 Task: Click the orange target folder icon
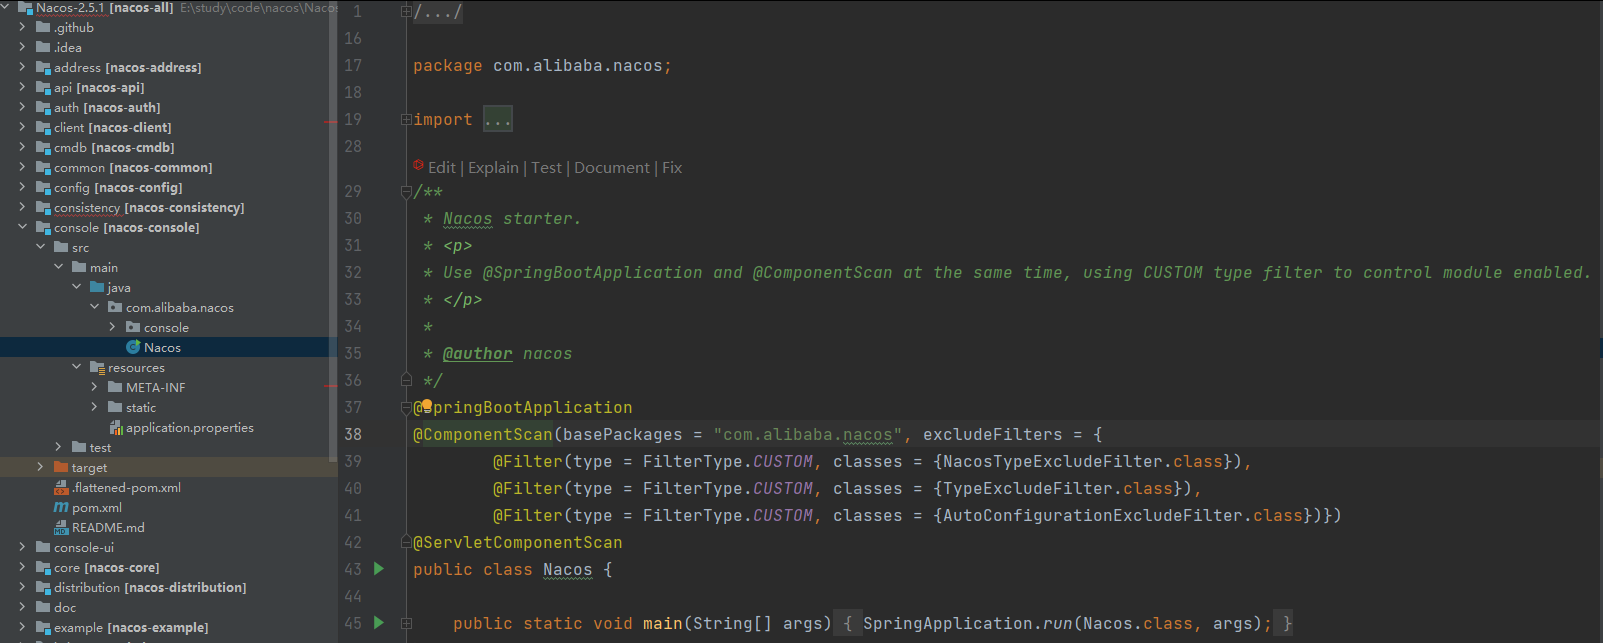61,467
